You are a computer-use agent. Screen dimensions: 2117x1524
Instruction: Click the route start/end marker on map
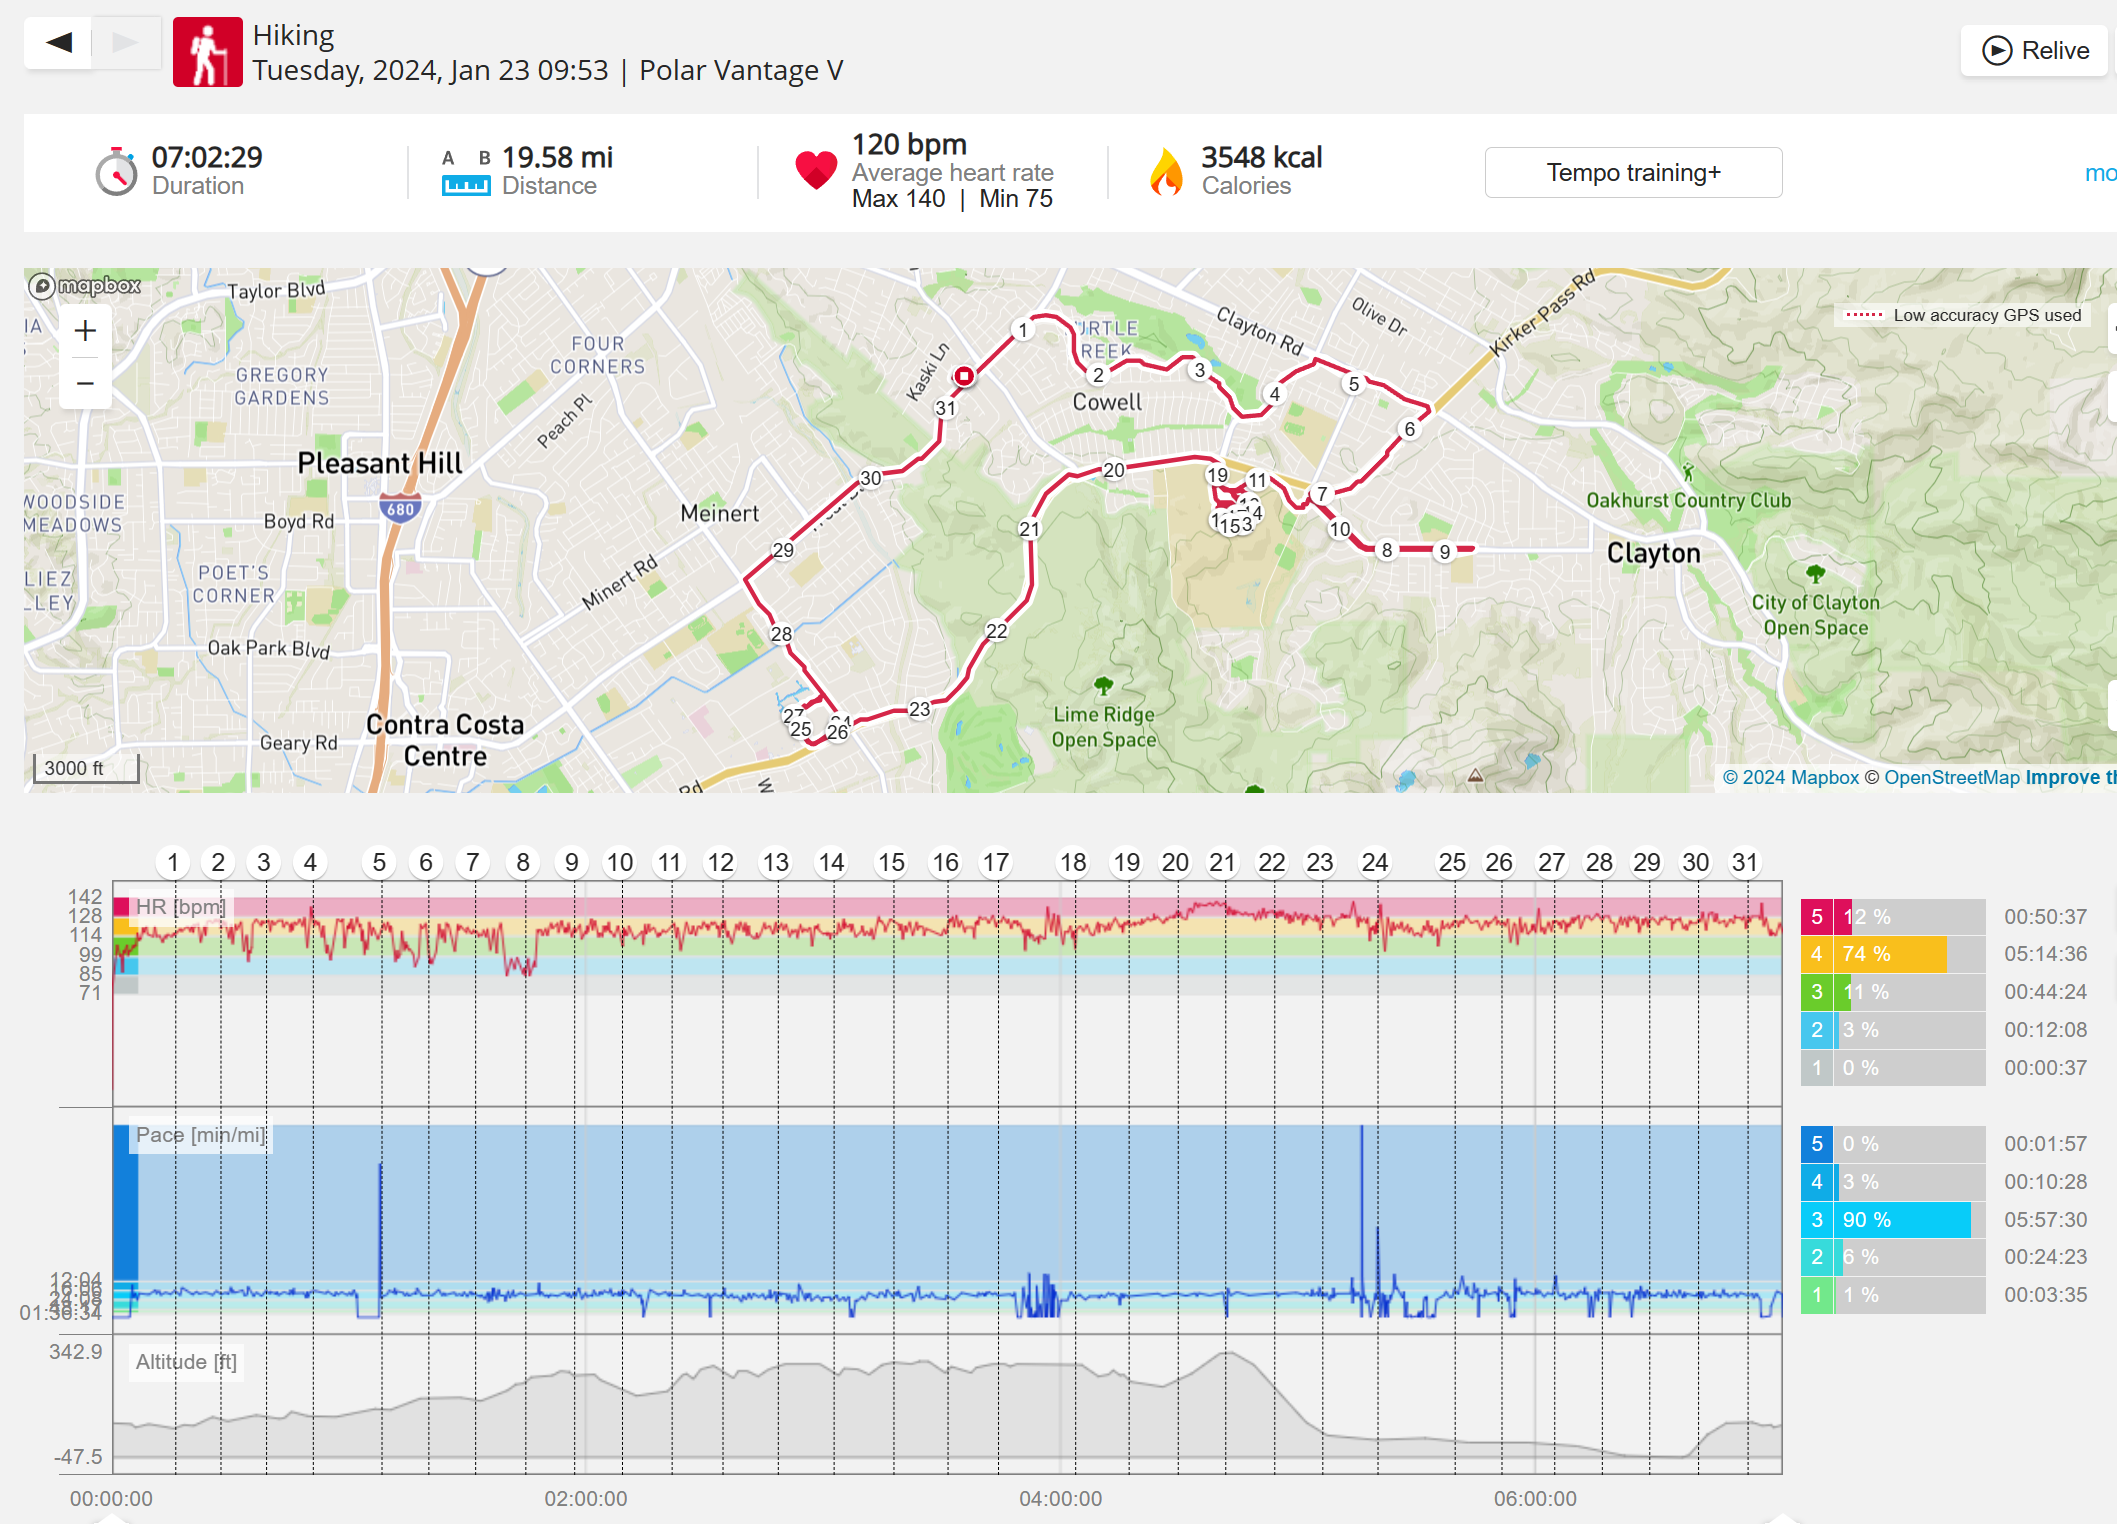(964, 376)
